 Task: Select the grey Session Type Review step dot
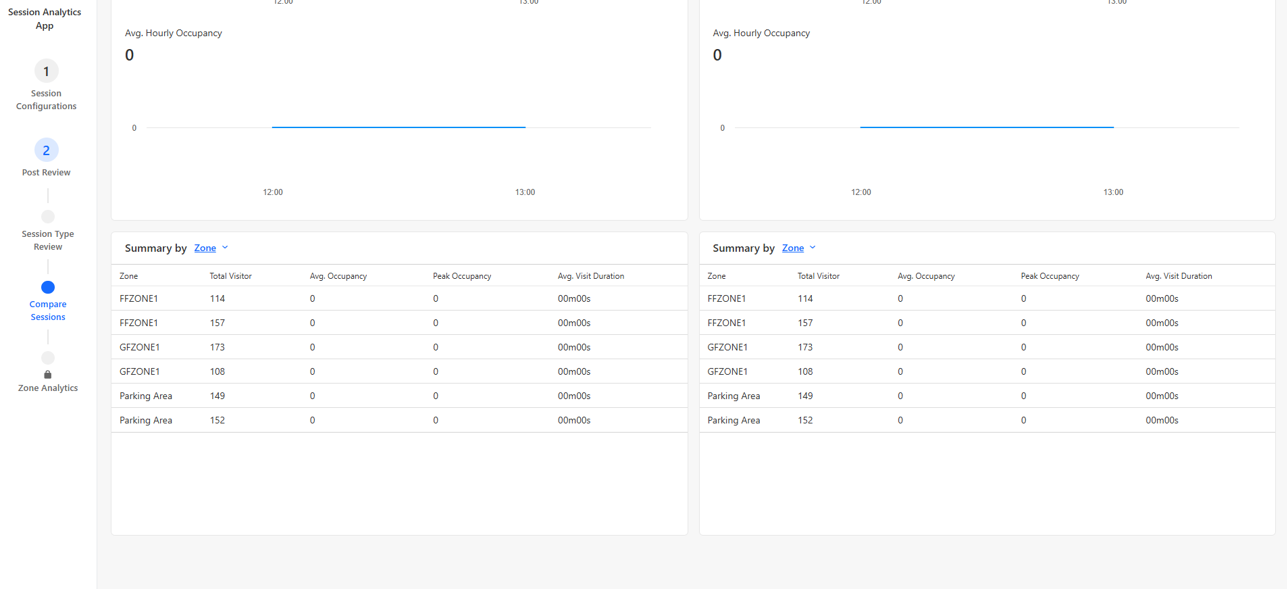pyautogui.click(x=47, y=216)
